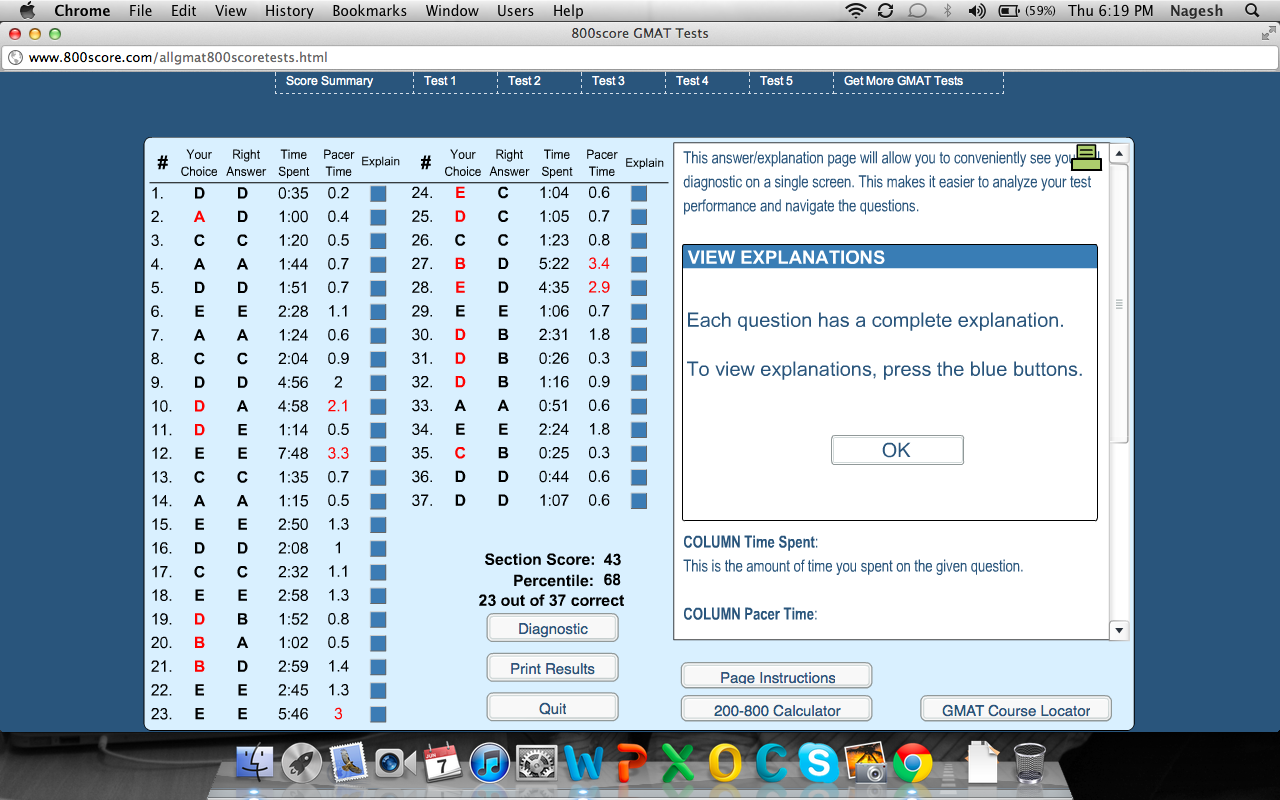Open Microsoft PowerPoint from the Dock
The image size is (1280, 800).
(631, 763)
